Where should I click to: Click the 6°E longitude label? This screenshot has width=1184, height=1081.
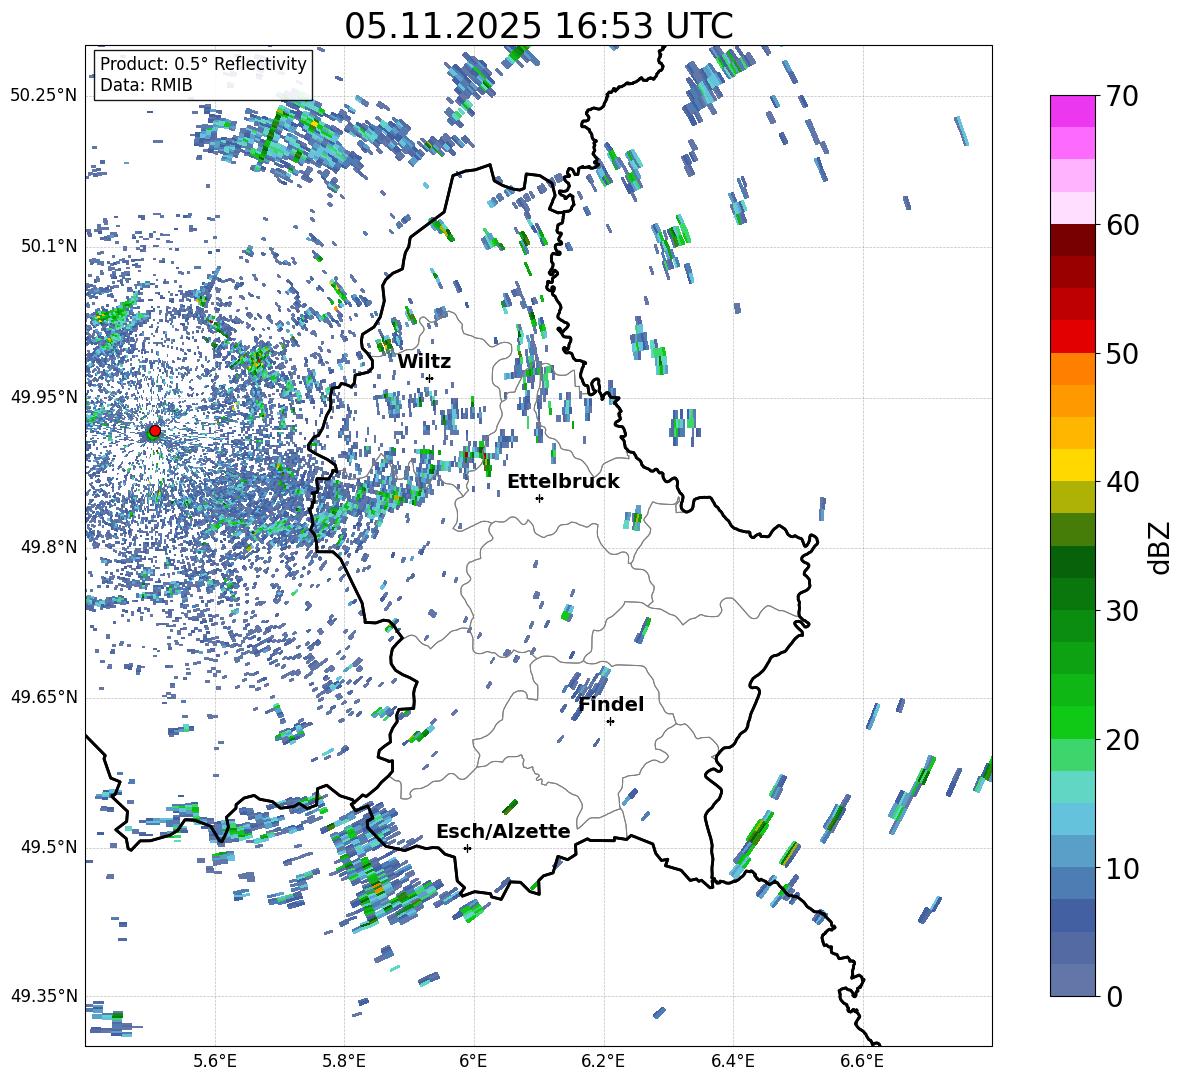click(x=473, y=1061)
